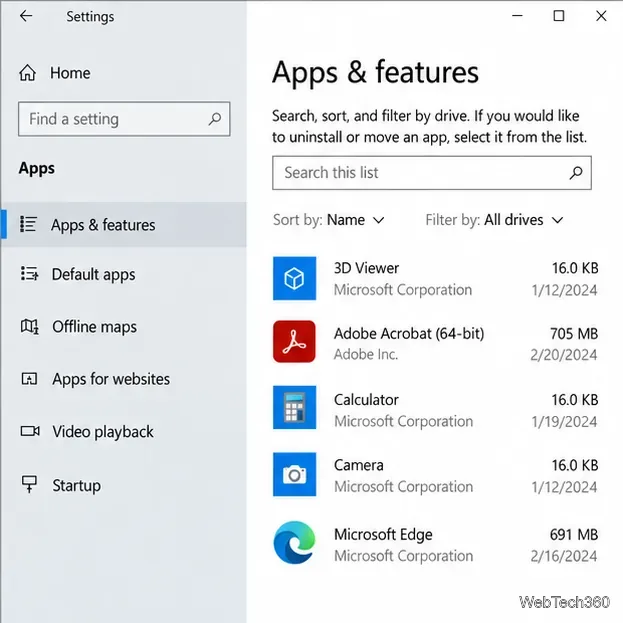Focus the Find a setting field

[124, 119]
